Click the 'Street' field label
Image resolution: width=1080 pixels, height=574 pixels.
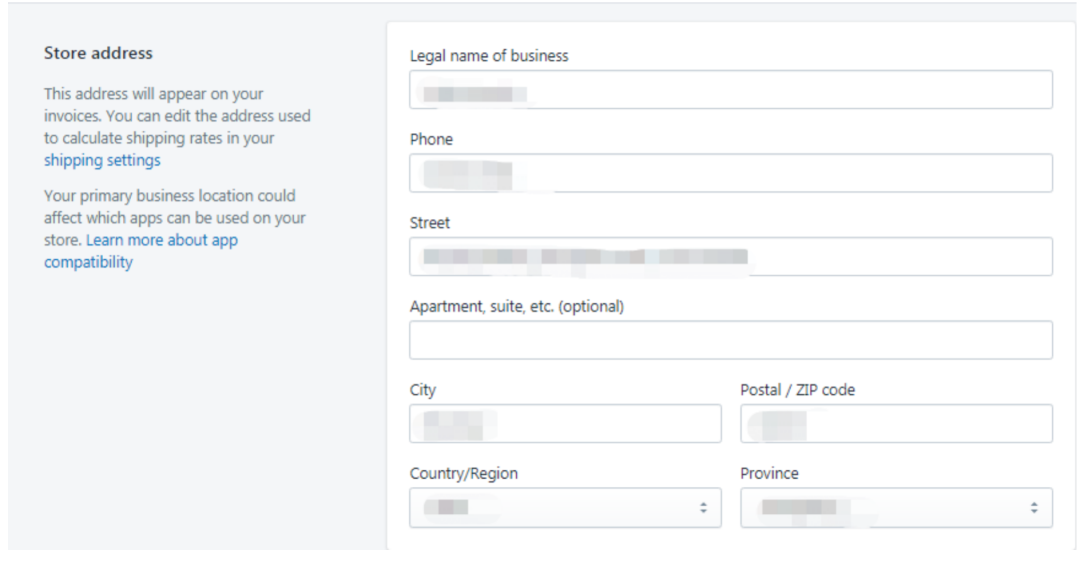tap(430, 223)
